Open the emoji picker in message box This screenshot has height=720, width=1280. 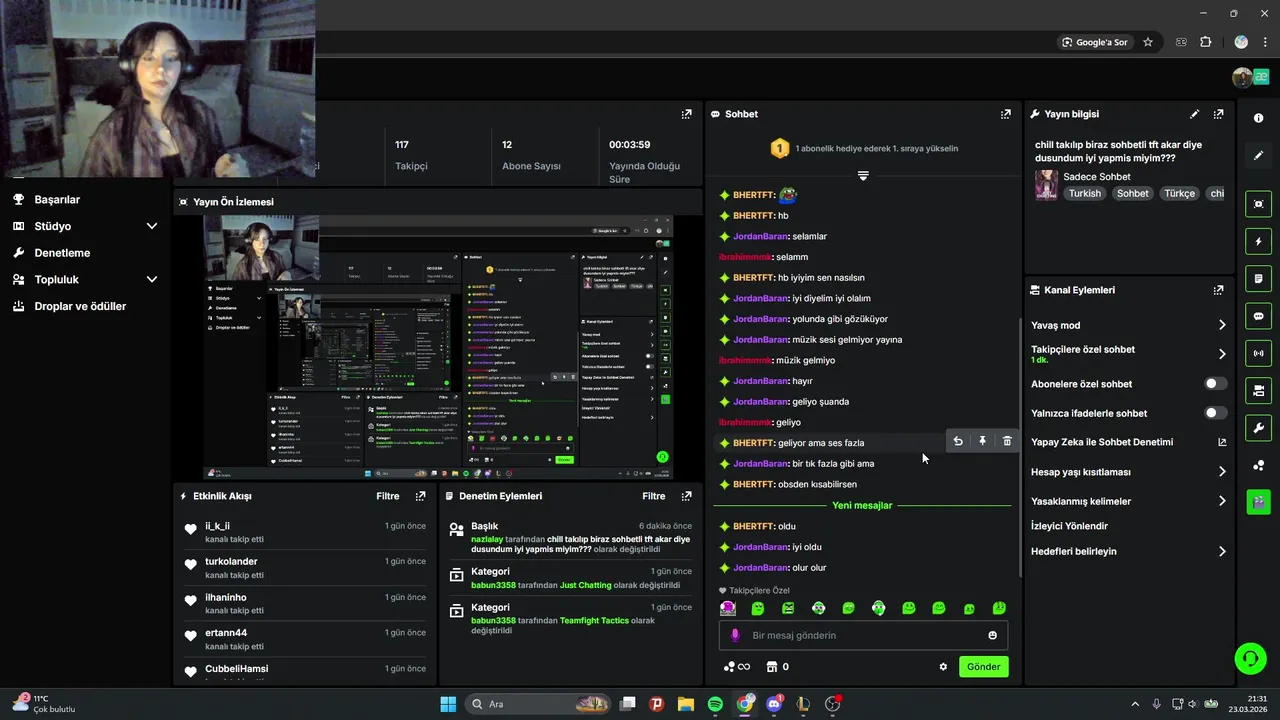pos(992,635)
